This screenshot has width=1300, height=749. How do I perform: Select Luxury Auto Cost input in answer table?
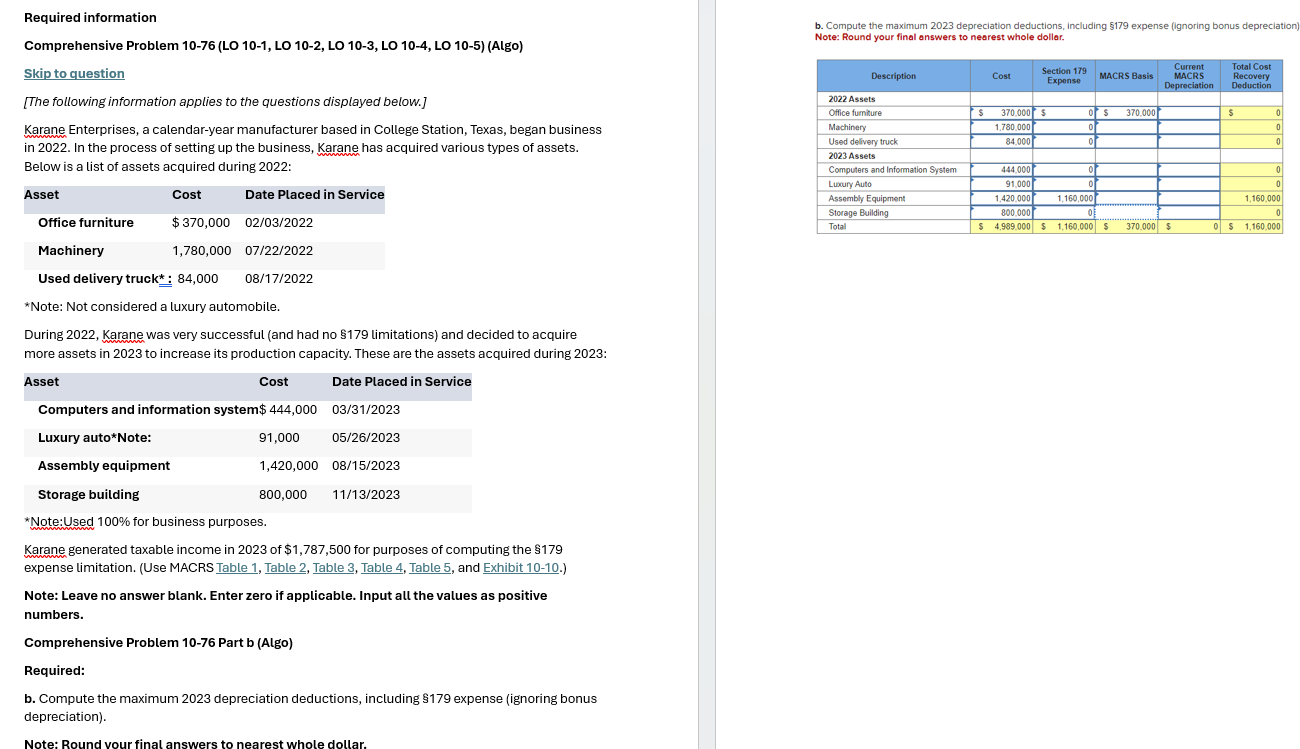pyautogui.click(x=1002, y=184)
